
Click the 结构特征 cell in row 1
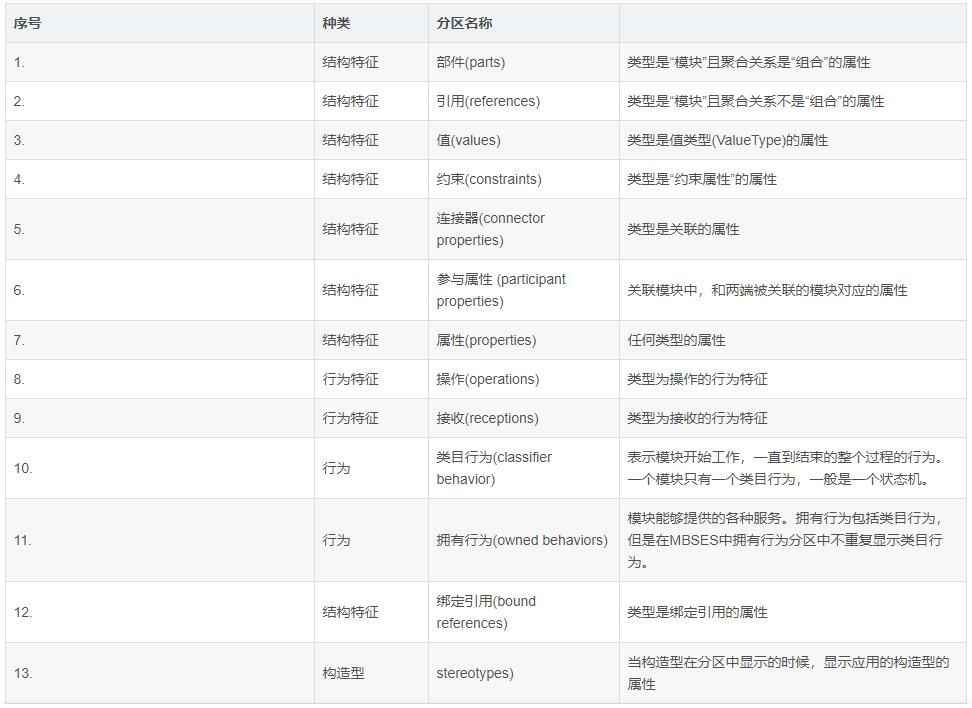coord(371,62)
